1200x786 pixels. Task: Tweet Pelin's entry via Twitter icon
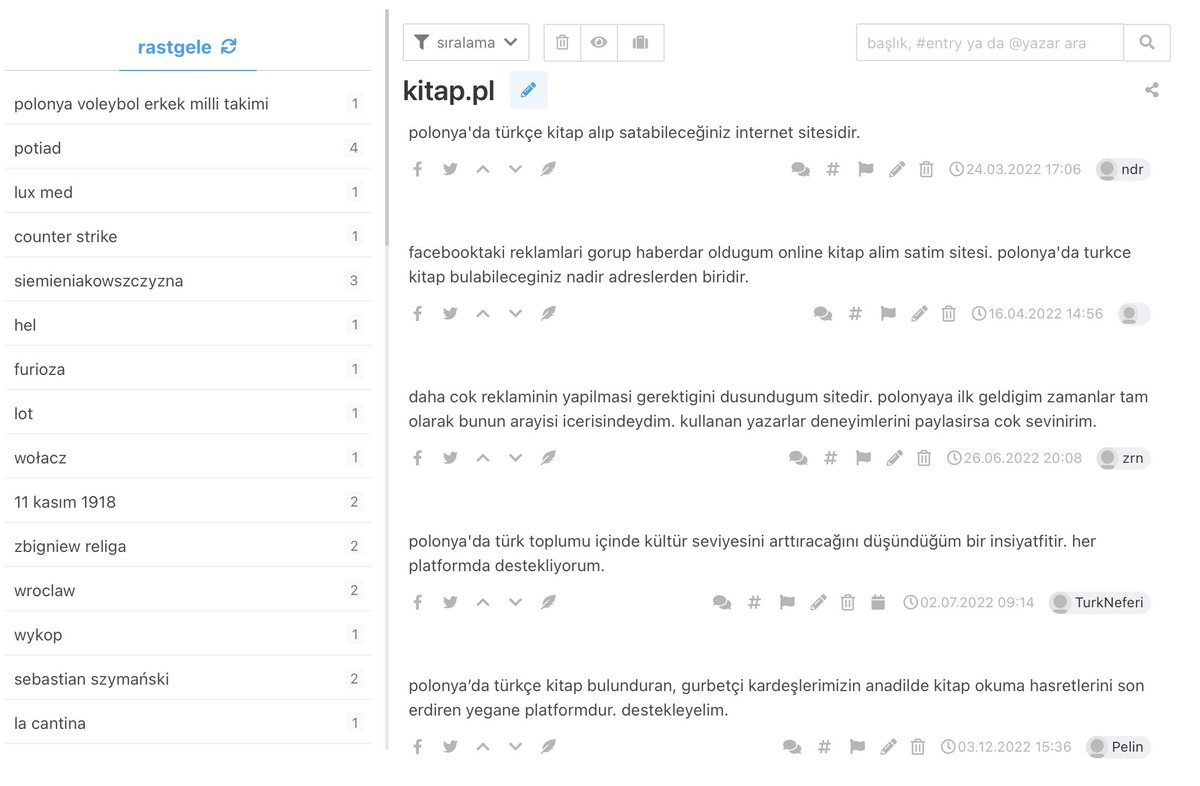(x=450, y=746)
